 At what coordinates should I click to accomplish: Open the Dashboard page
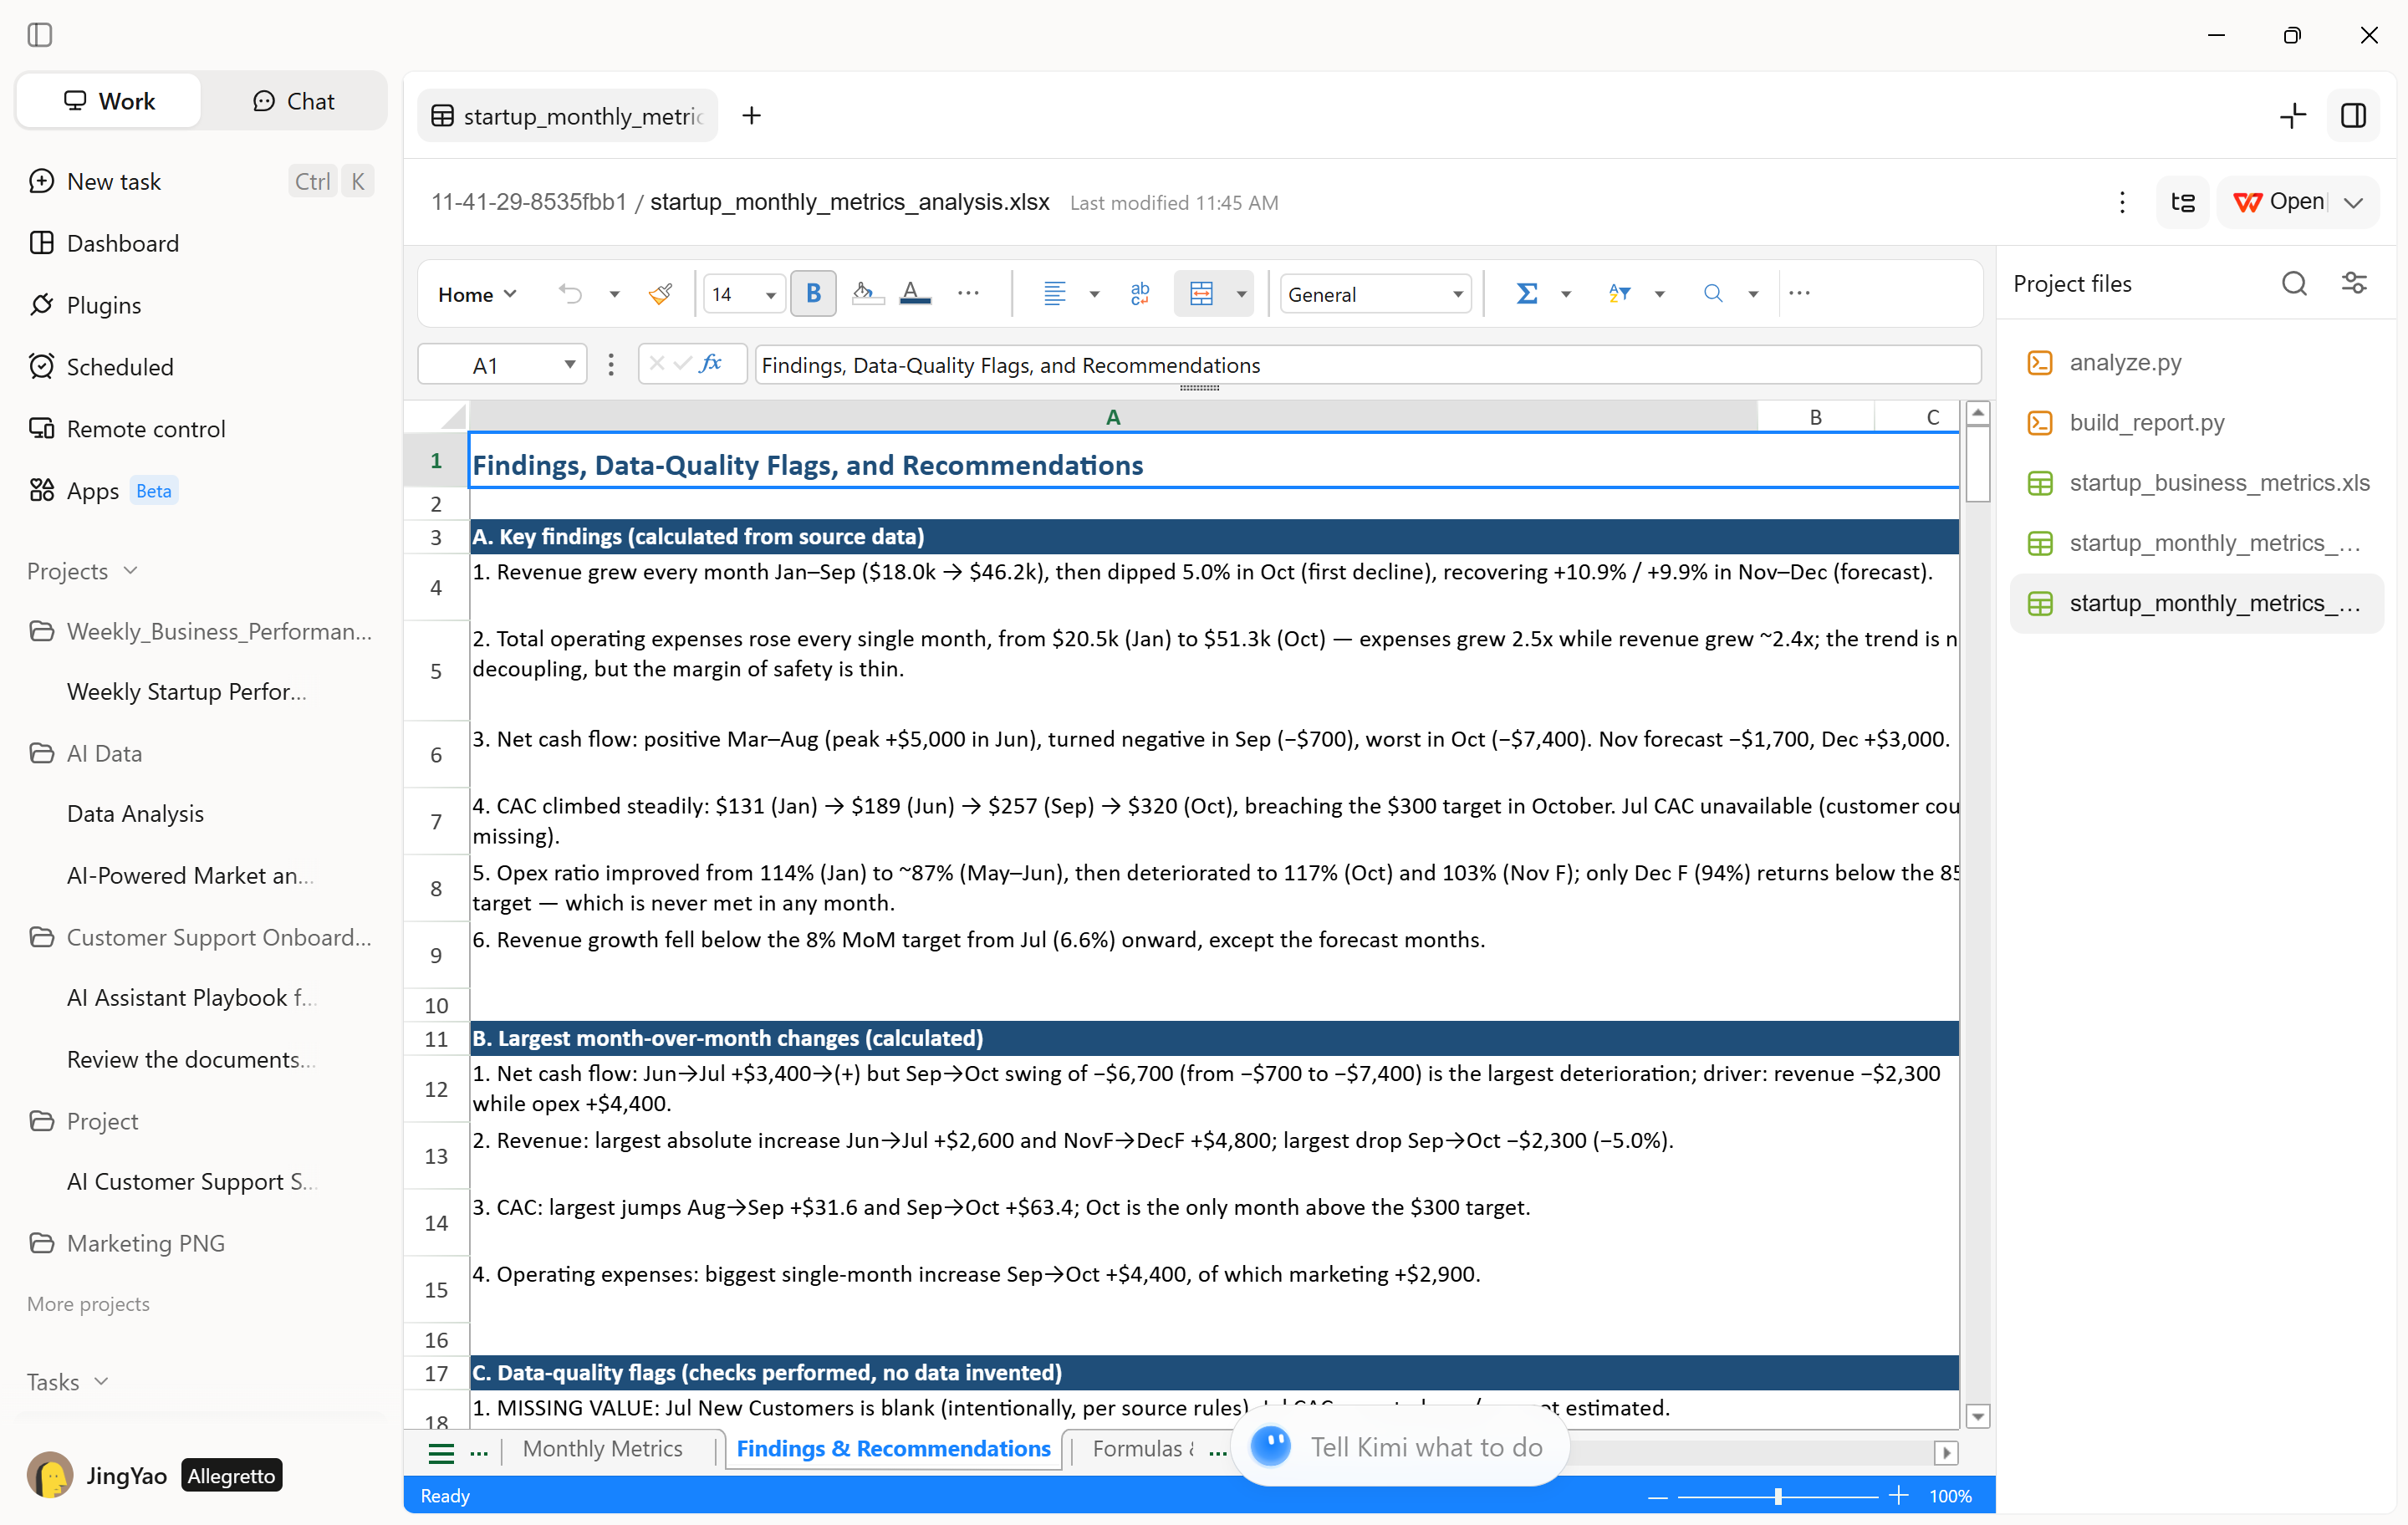click(200, 243)
